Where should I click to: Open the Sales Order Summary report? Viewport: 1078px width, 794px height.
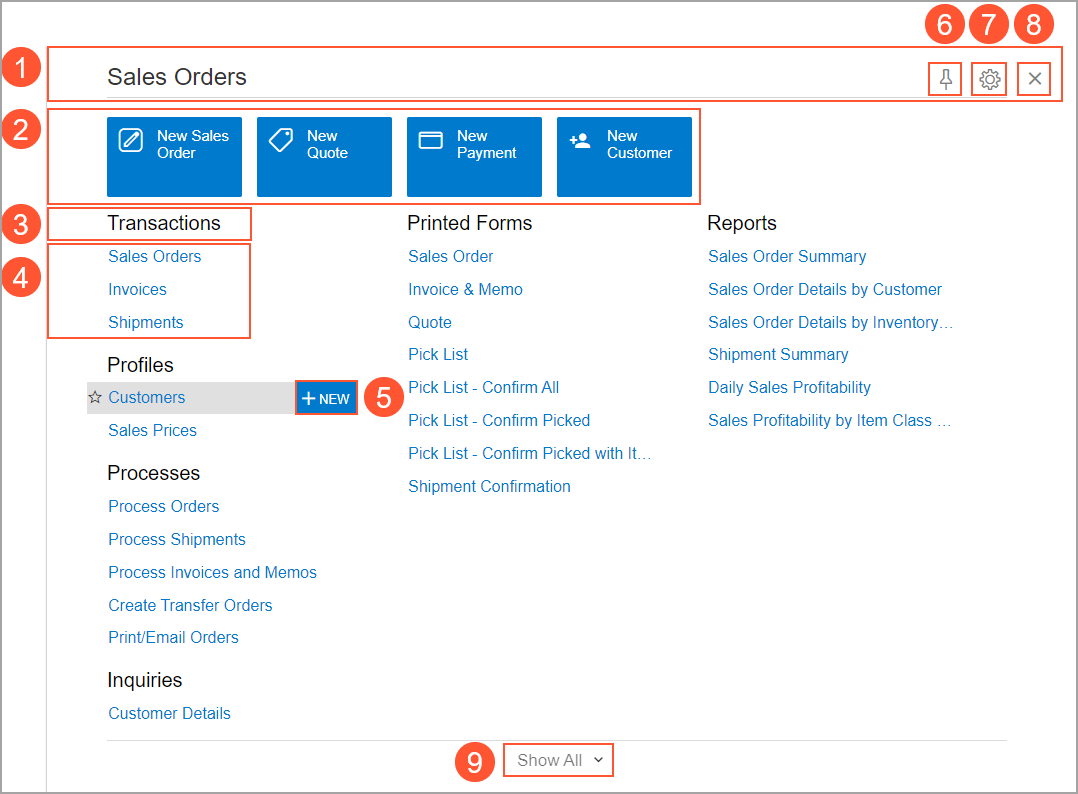tap(787, 256)
